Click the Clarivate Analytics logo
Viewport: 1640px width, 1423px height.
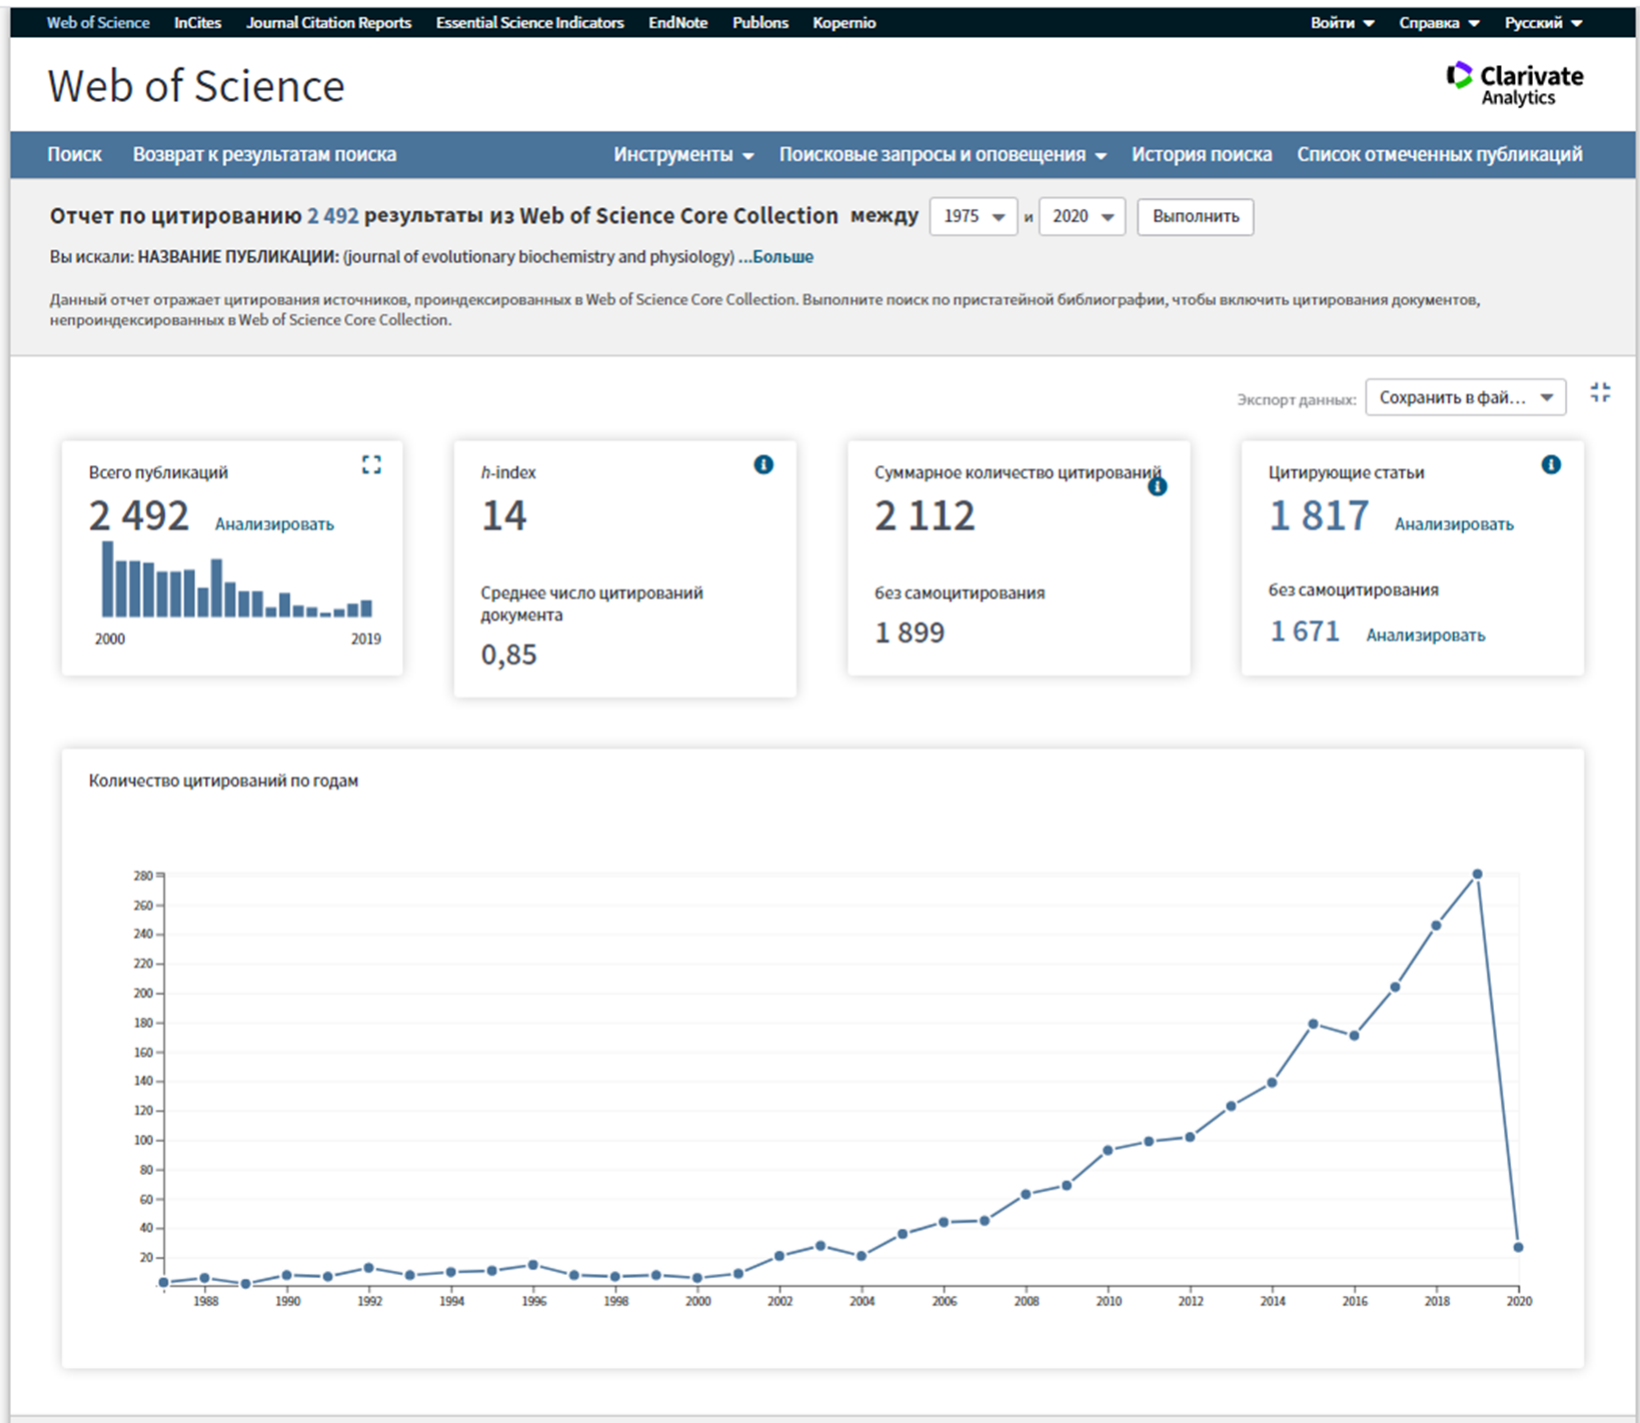1514,84
